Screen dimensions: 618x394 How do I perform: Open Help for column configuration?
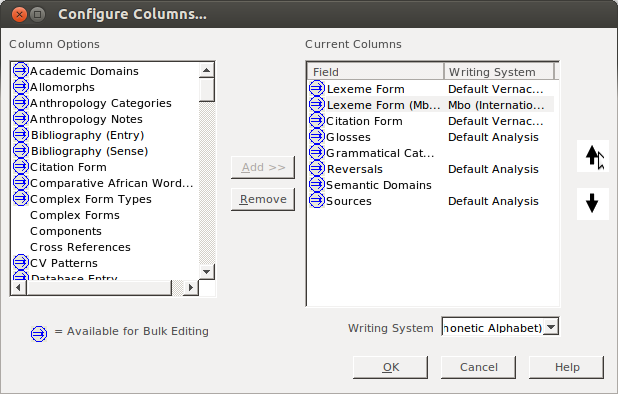pyautogui.click(x=566, y=367)
